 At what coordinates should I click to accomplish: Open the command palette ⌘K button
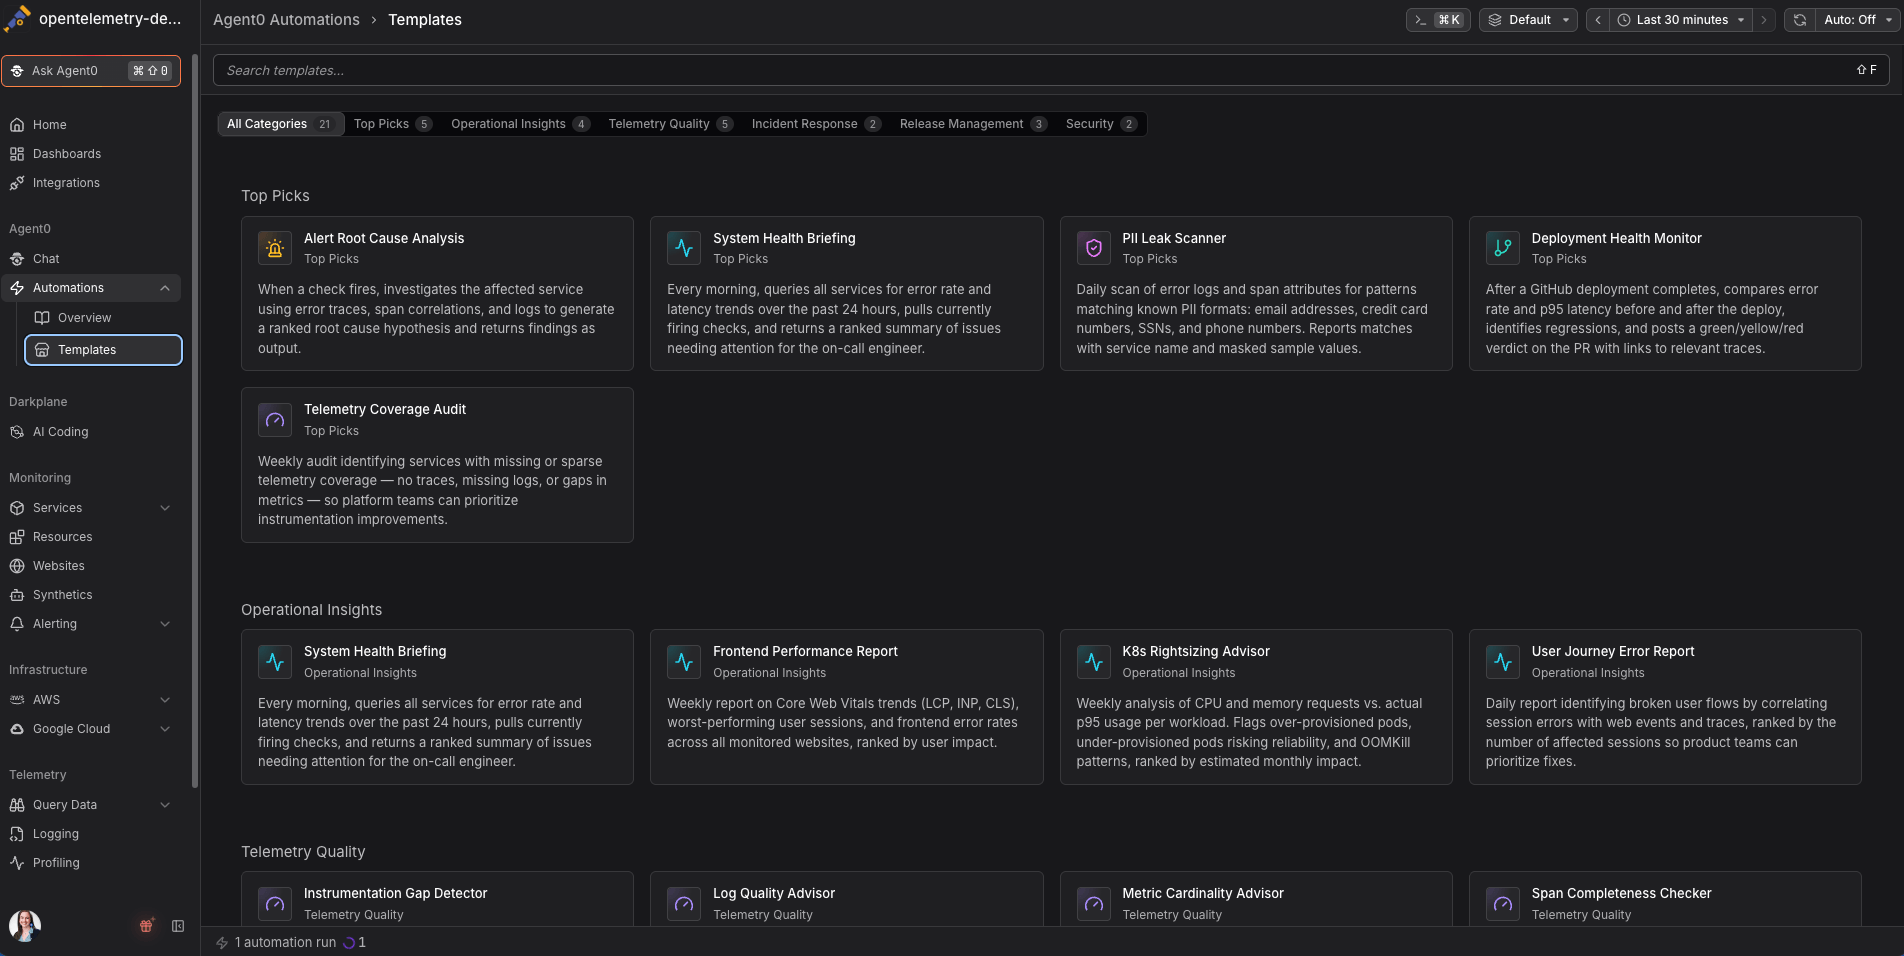point(1438,20)
